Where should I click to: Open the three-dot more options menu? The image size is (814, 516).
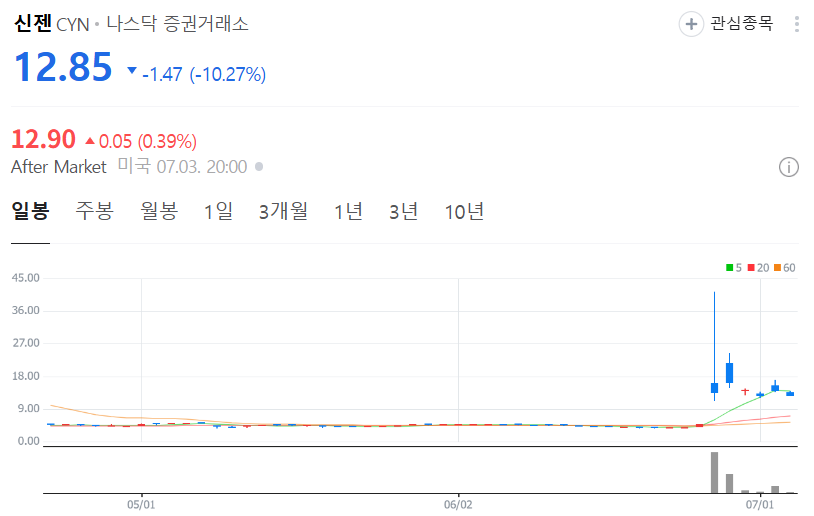pyautogui.click(x=796, y=24)
